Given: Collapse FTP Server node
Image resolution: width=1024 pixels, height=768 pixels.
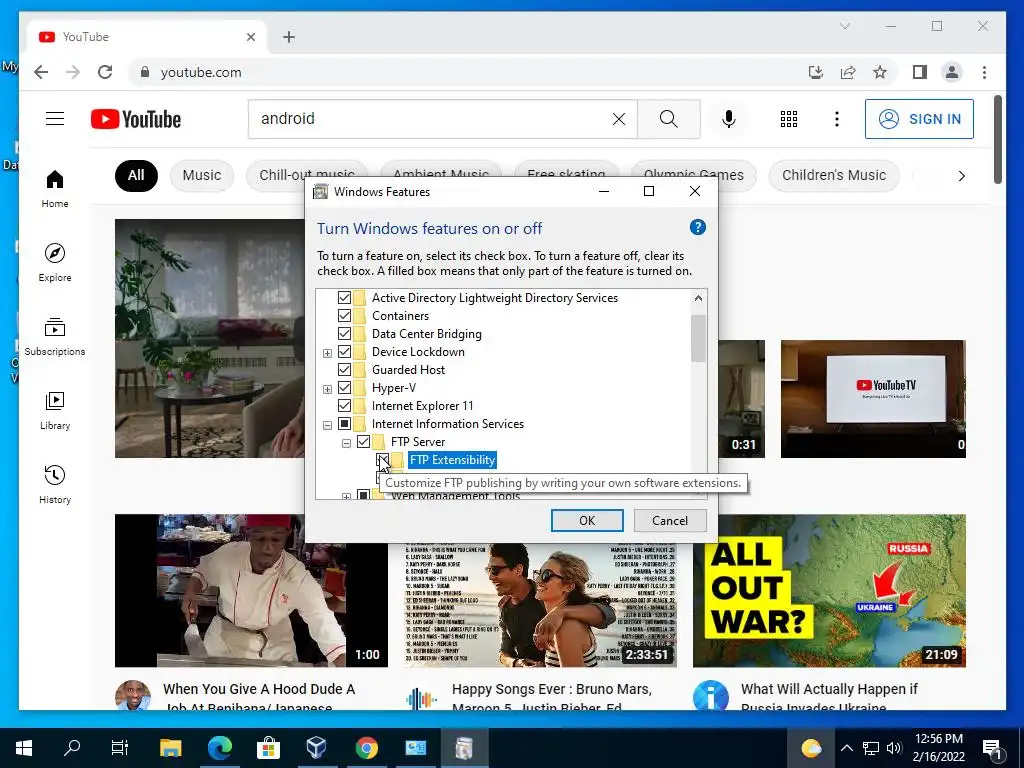Looking at the screenshot, I should coord(346,444).
